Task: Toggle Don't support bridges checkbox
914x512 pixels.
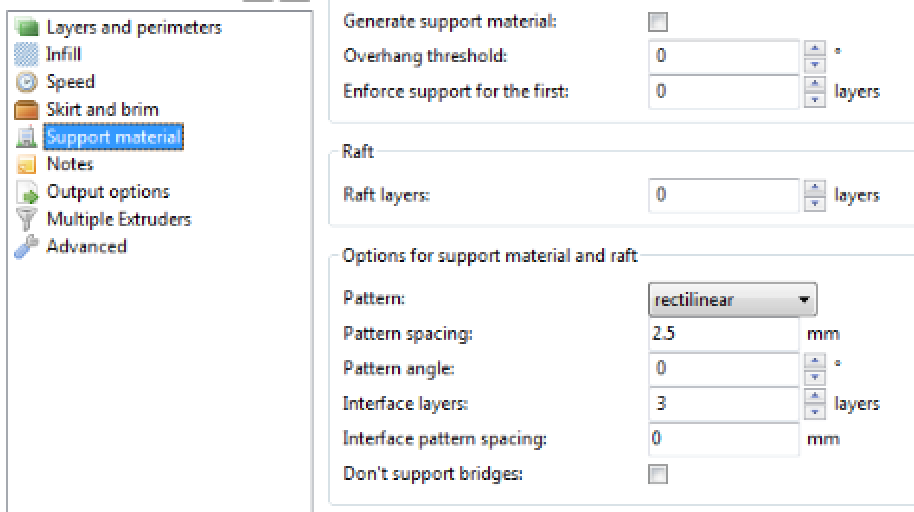Action: (x=658, y=474)
